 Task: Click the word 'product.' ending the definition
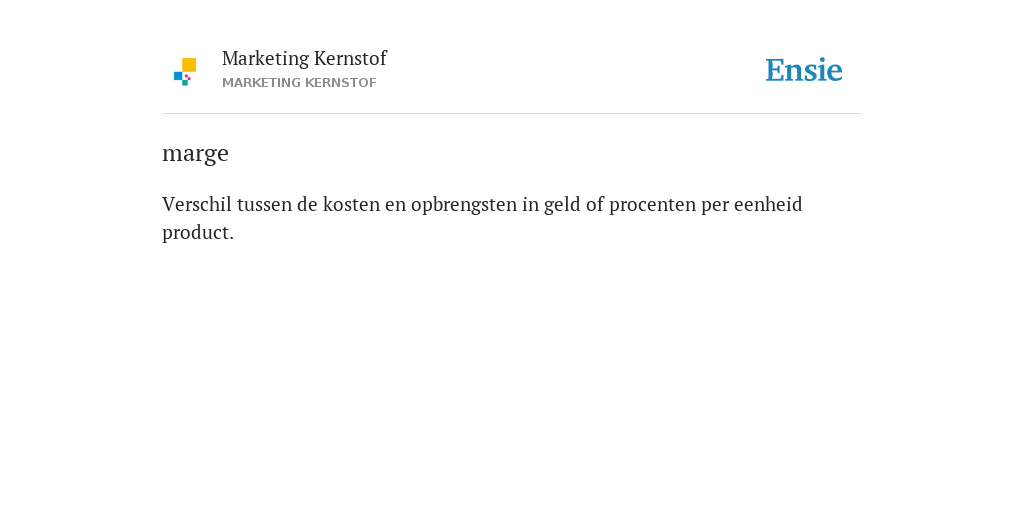pyautogui.click(x=198, y=234)
